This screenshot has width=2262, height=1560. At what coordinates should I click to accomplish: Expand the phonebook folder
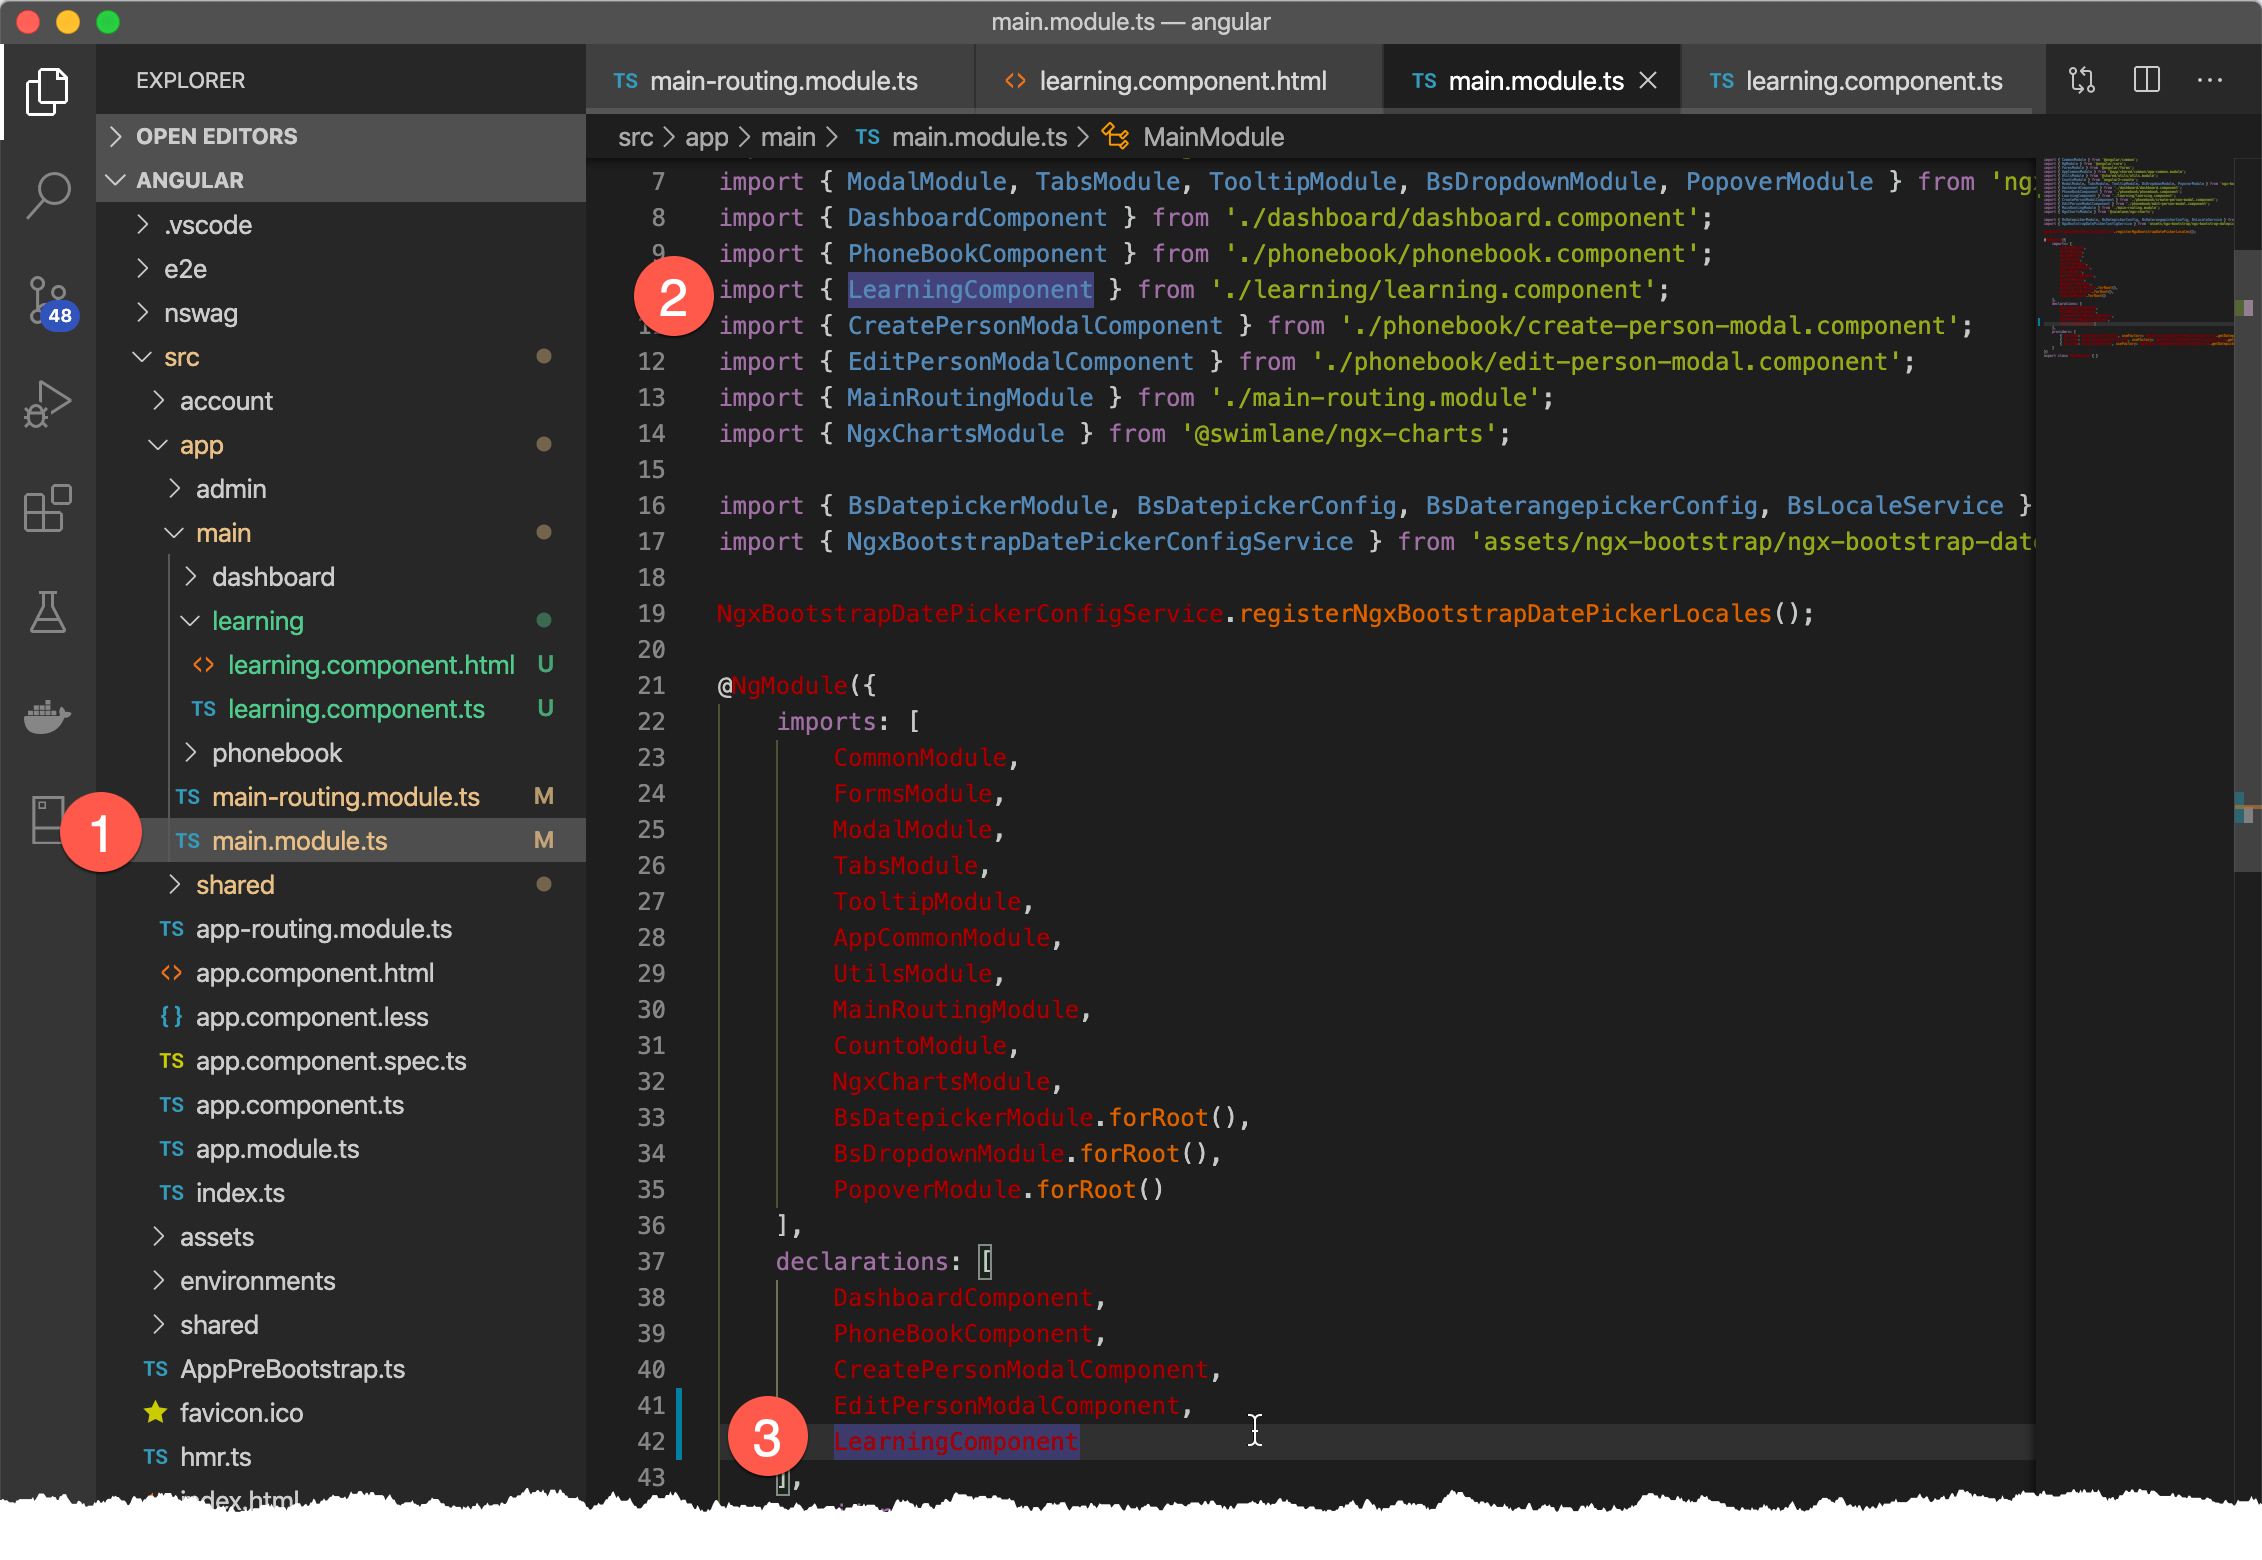tap(276, 753)
